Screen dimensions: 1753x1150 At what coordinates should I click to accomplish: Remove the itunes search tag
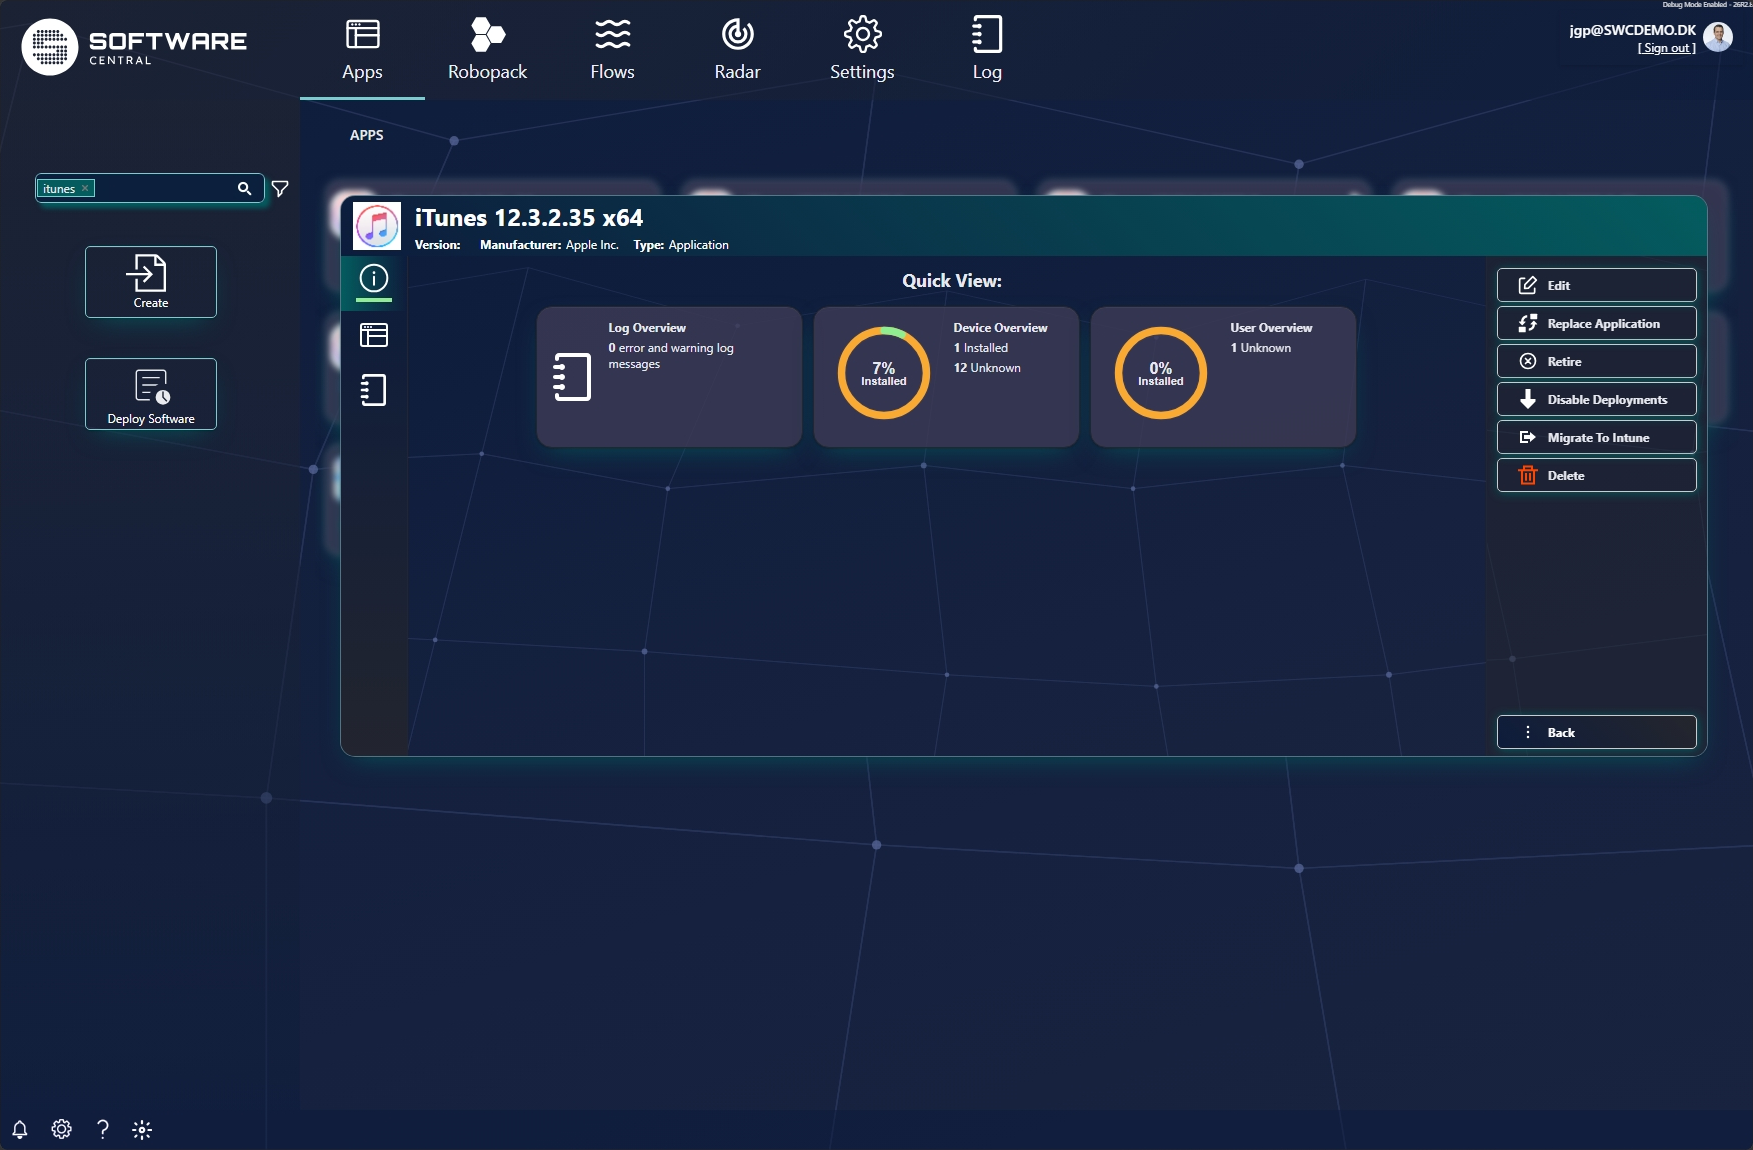tap(85, 188)
